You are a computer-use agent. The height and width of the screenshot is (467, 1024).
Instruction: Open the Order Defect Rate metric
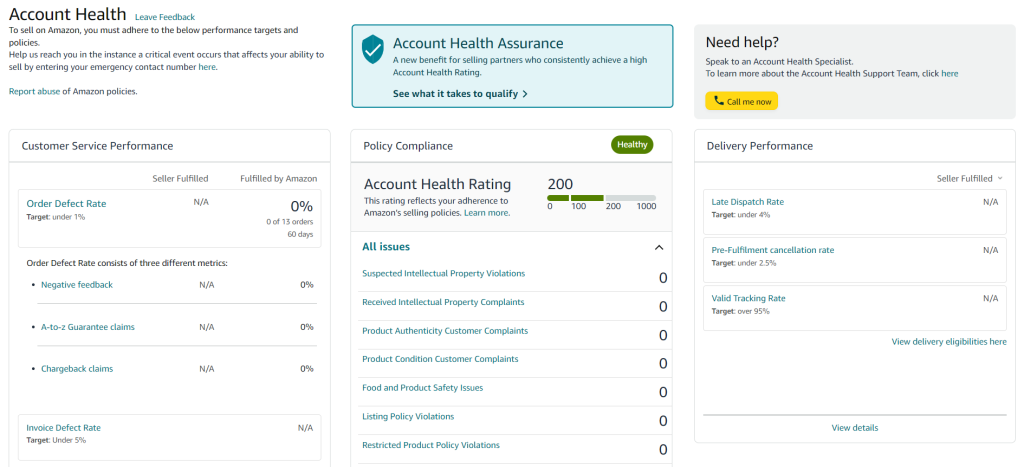coord(66,203)
